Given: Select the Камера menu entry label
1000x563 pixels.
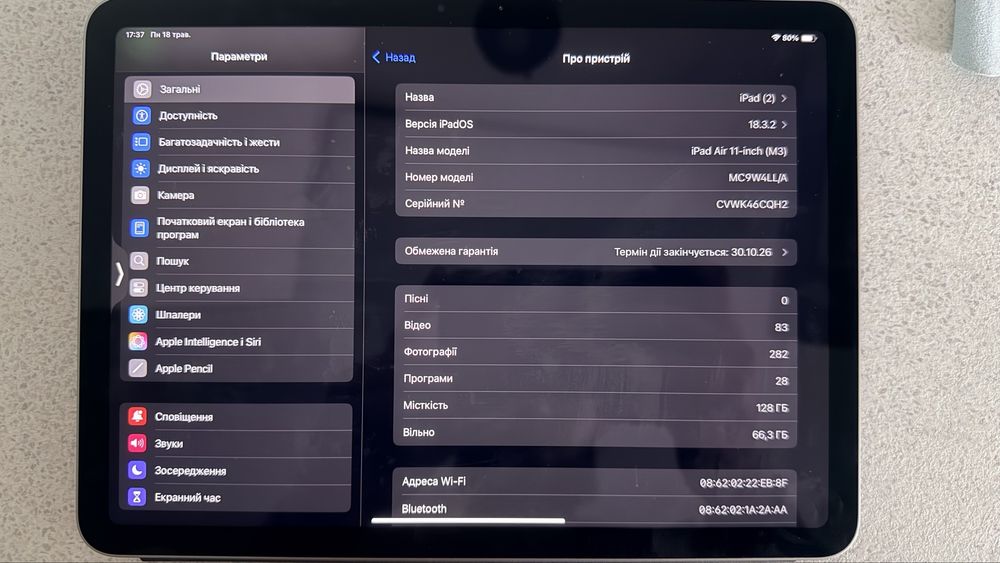Looking at the screenshot, I should pos(176,195).
